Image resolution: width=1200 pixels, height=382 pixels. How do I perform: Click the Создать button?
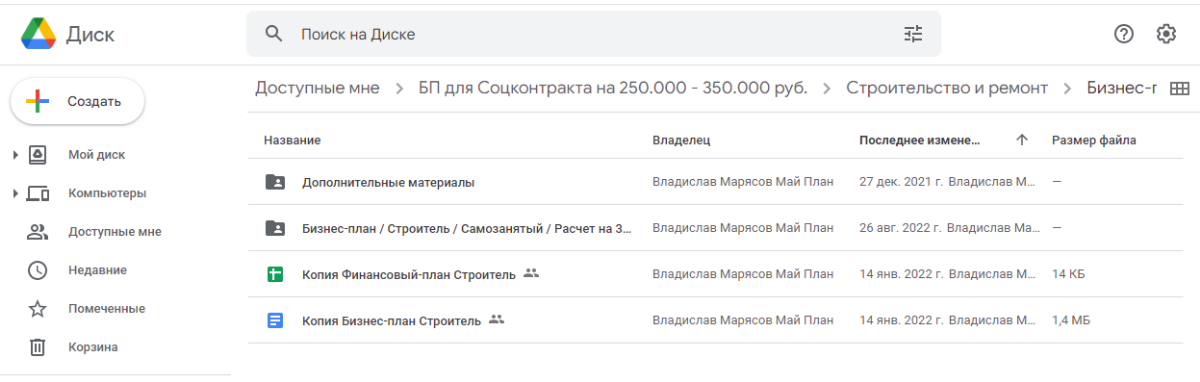[77, 101]
